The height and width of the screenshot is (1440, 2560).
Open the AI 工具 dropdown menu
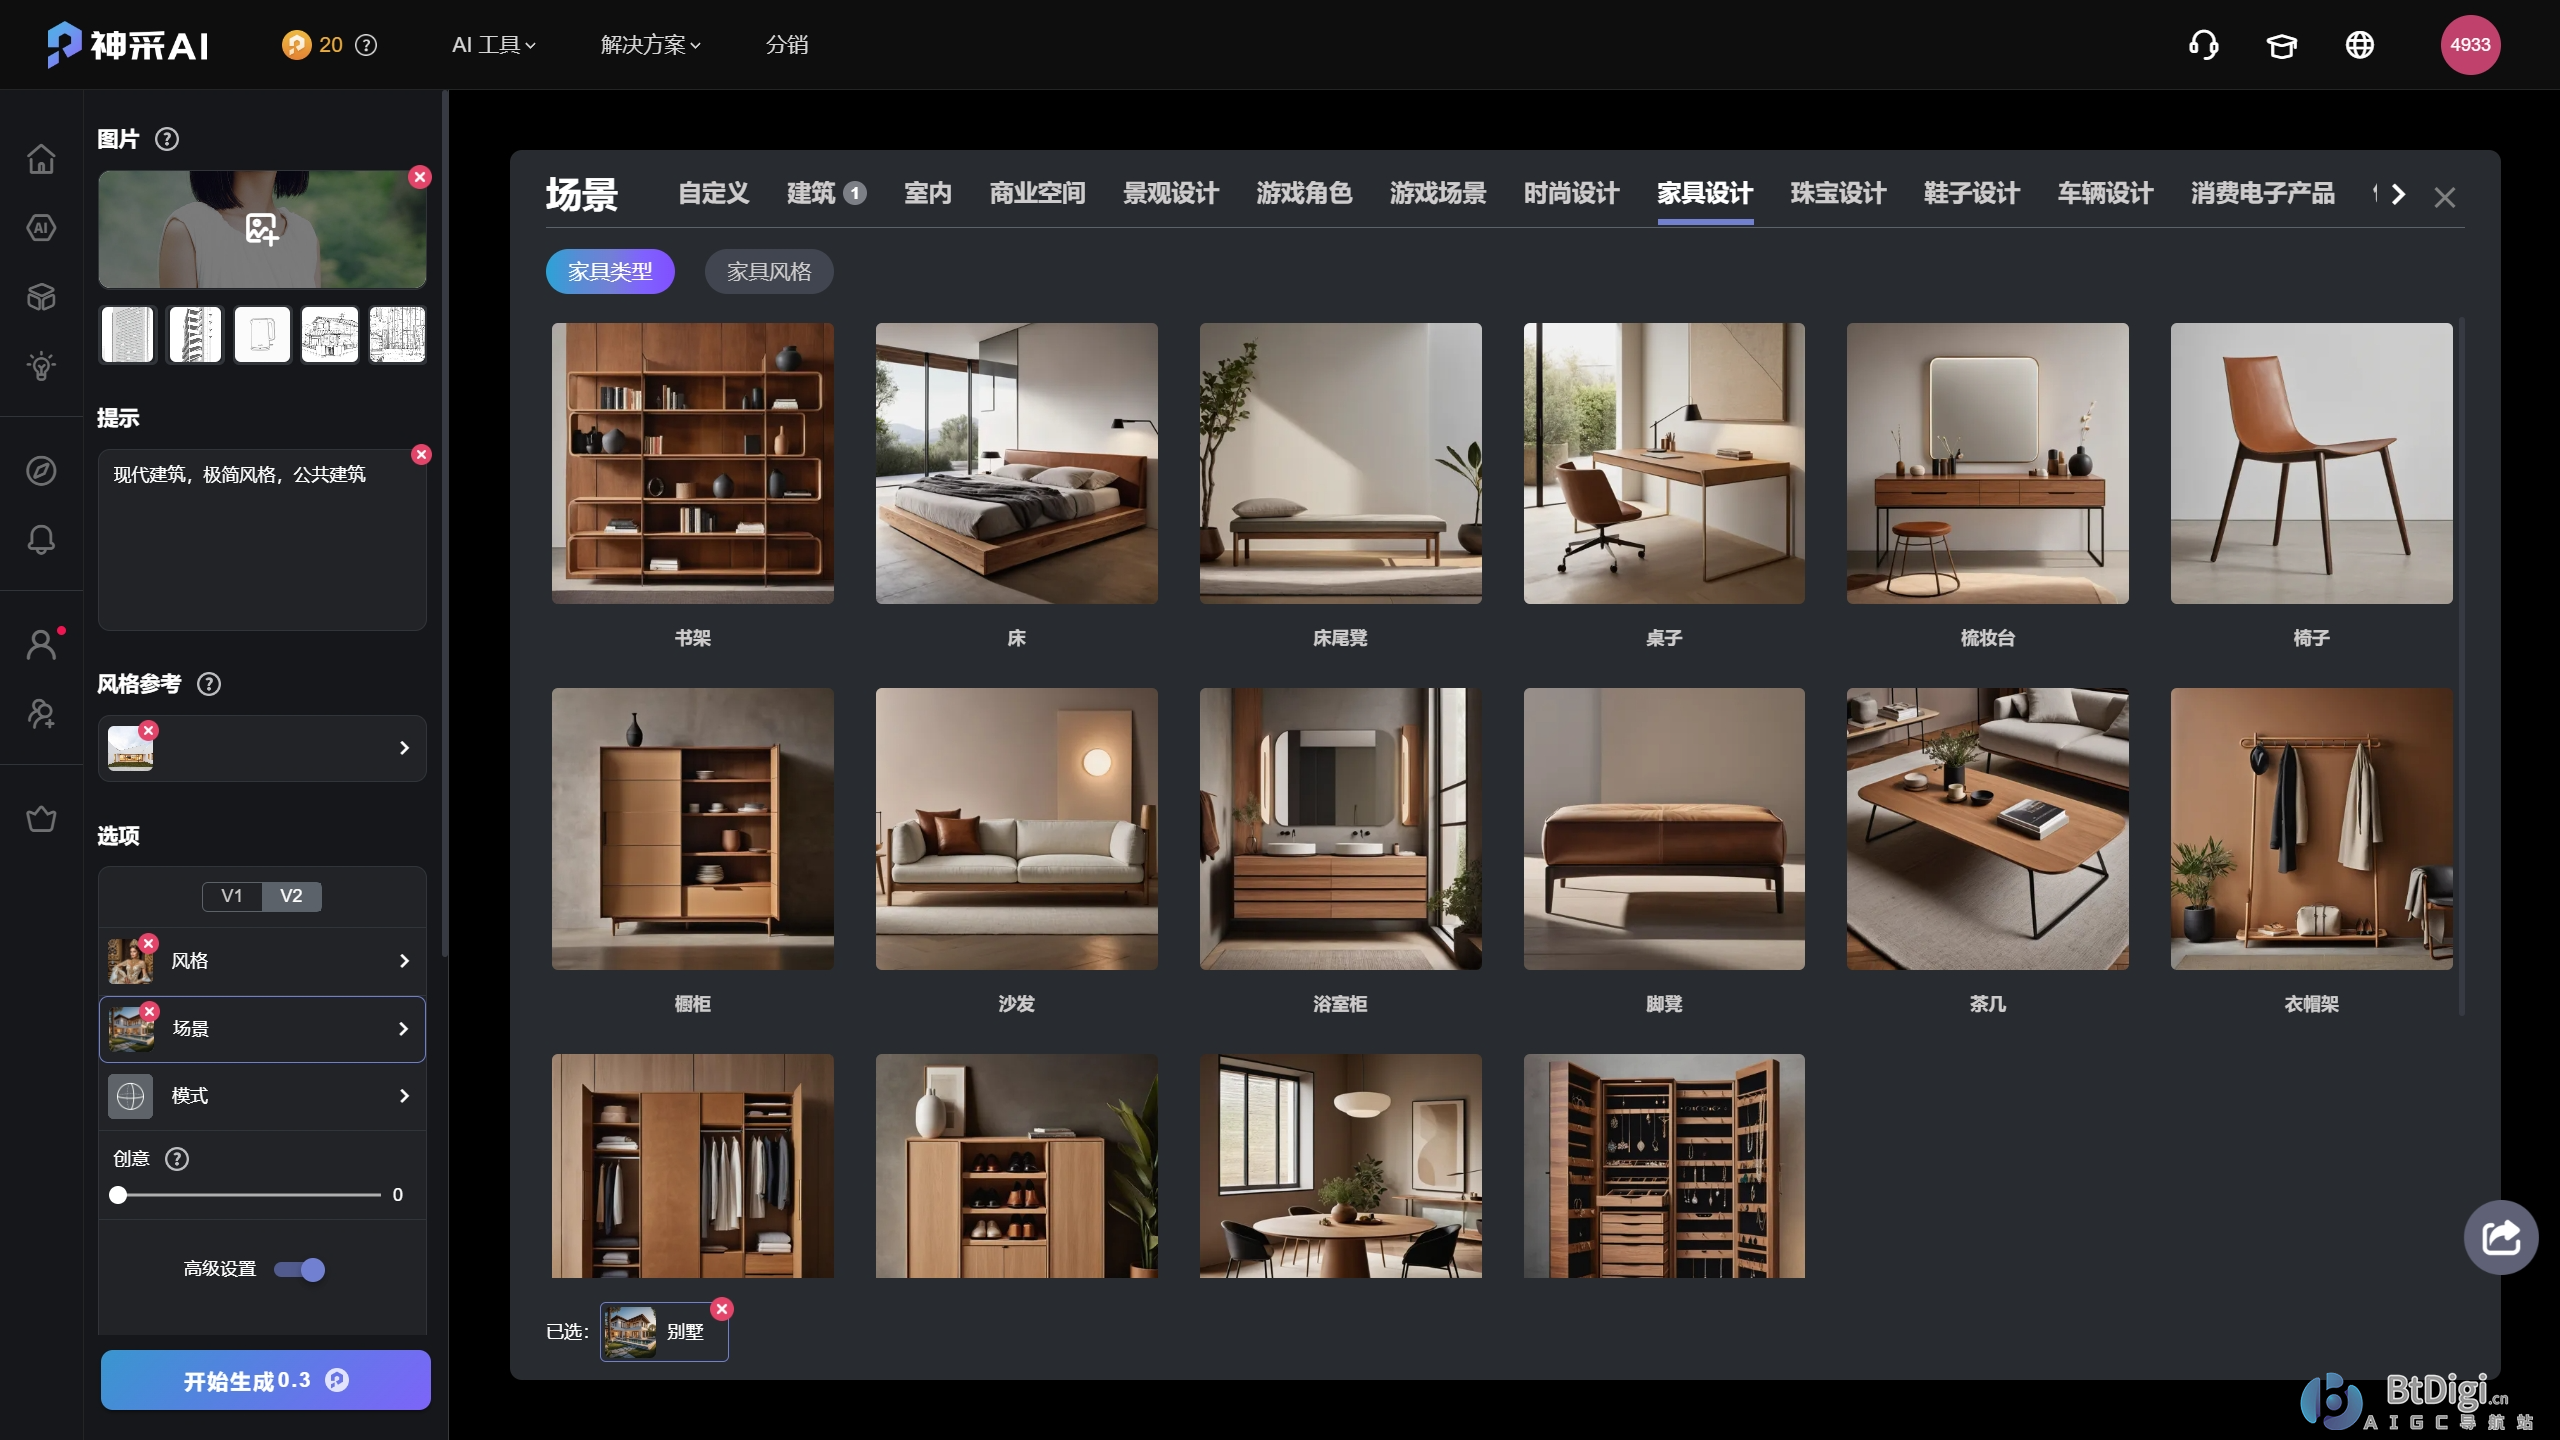494,45
